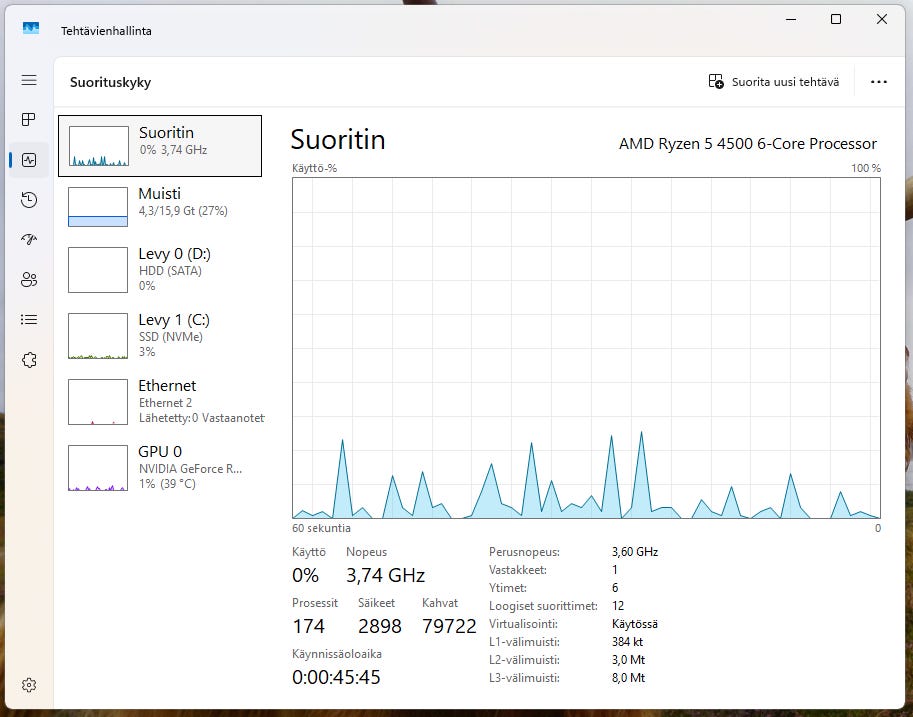Maximize the Tehtävienhallinta window
This screenshot has width=913, height=717.
click(836, 19)
